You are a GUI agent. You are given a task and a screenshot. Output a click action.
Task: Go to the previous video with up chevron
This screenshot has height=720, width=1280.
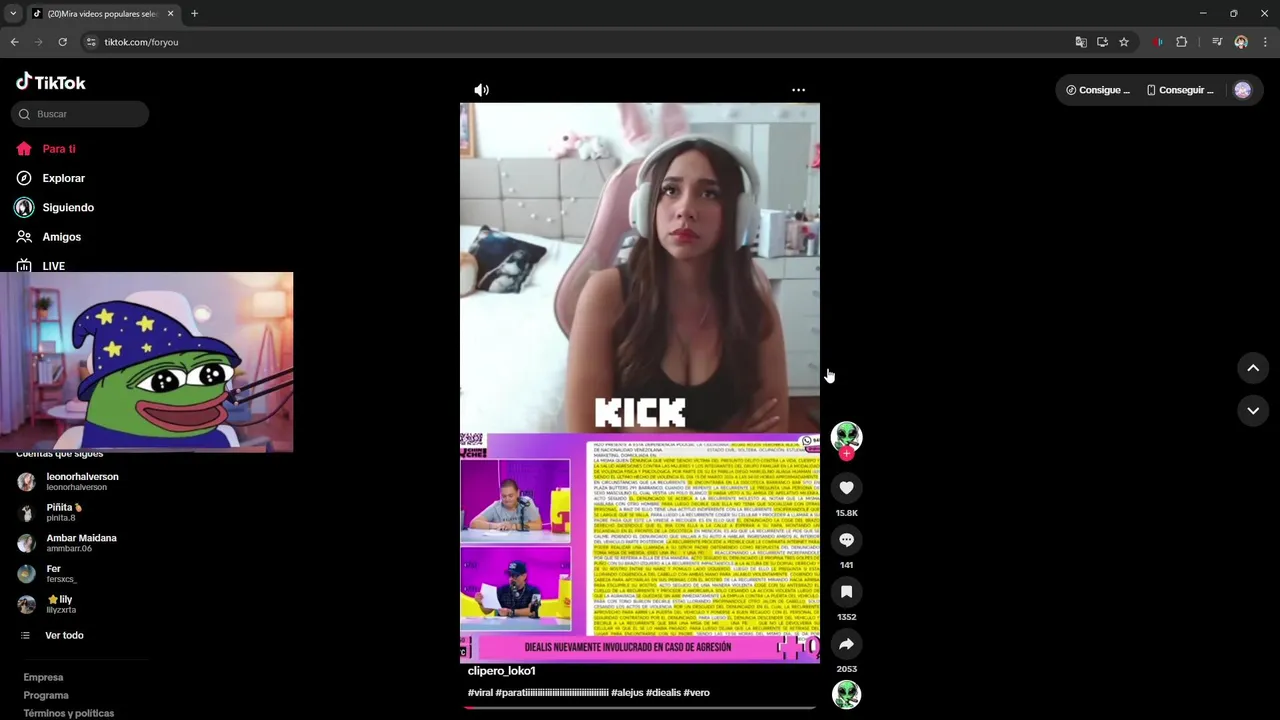point(1253,368)
